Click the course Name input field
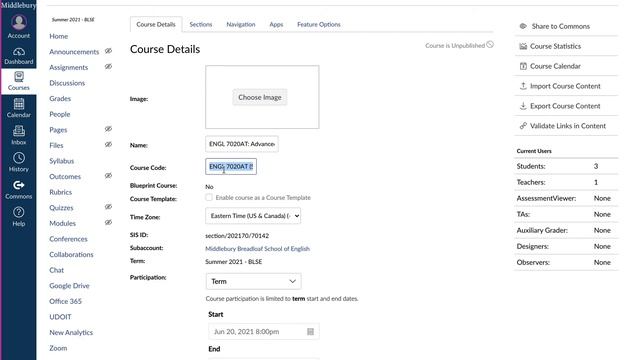 pyautogui.click(x=242, y=144)
